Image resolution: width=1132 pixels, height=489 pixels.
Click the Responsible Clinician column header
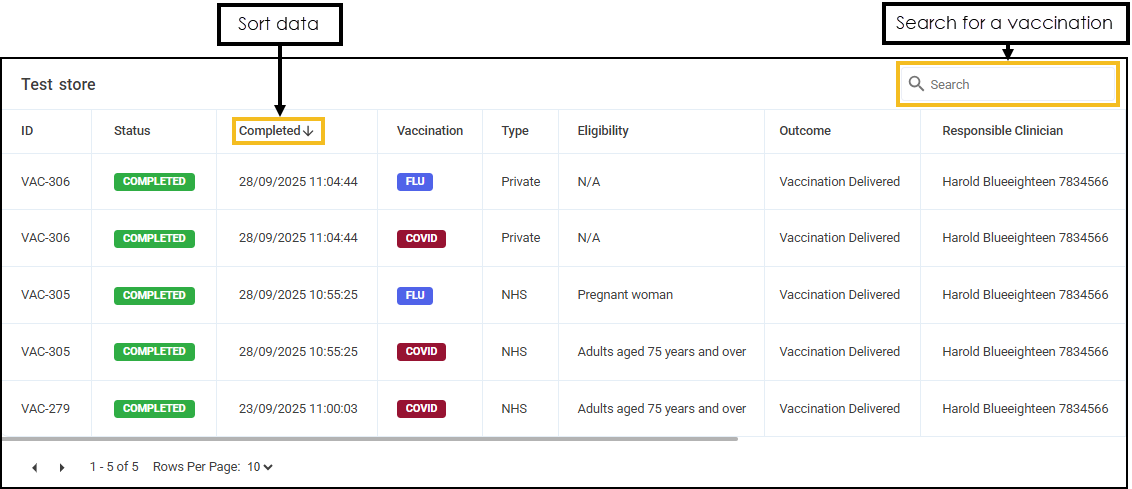1002,131
